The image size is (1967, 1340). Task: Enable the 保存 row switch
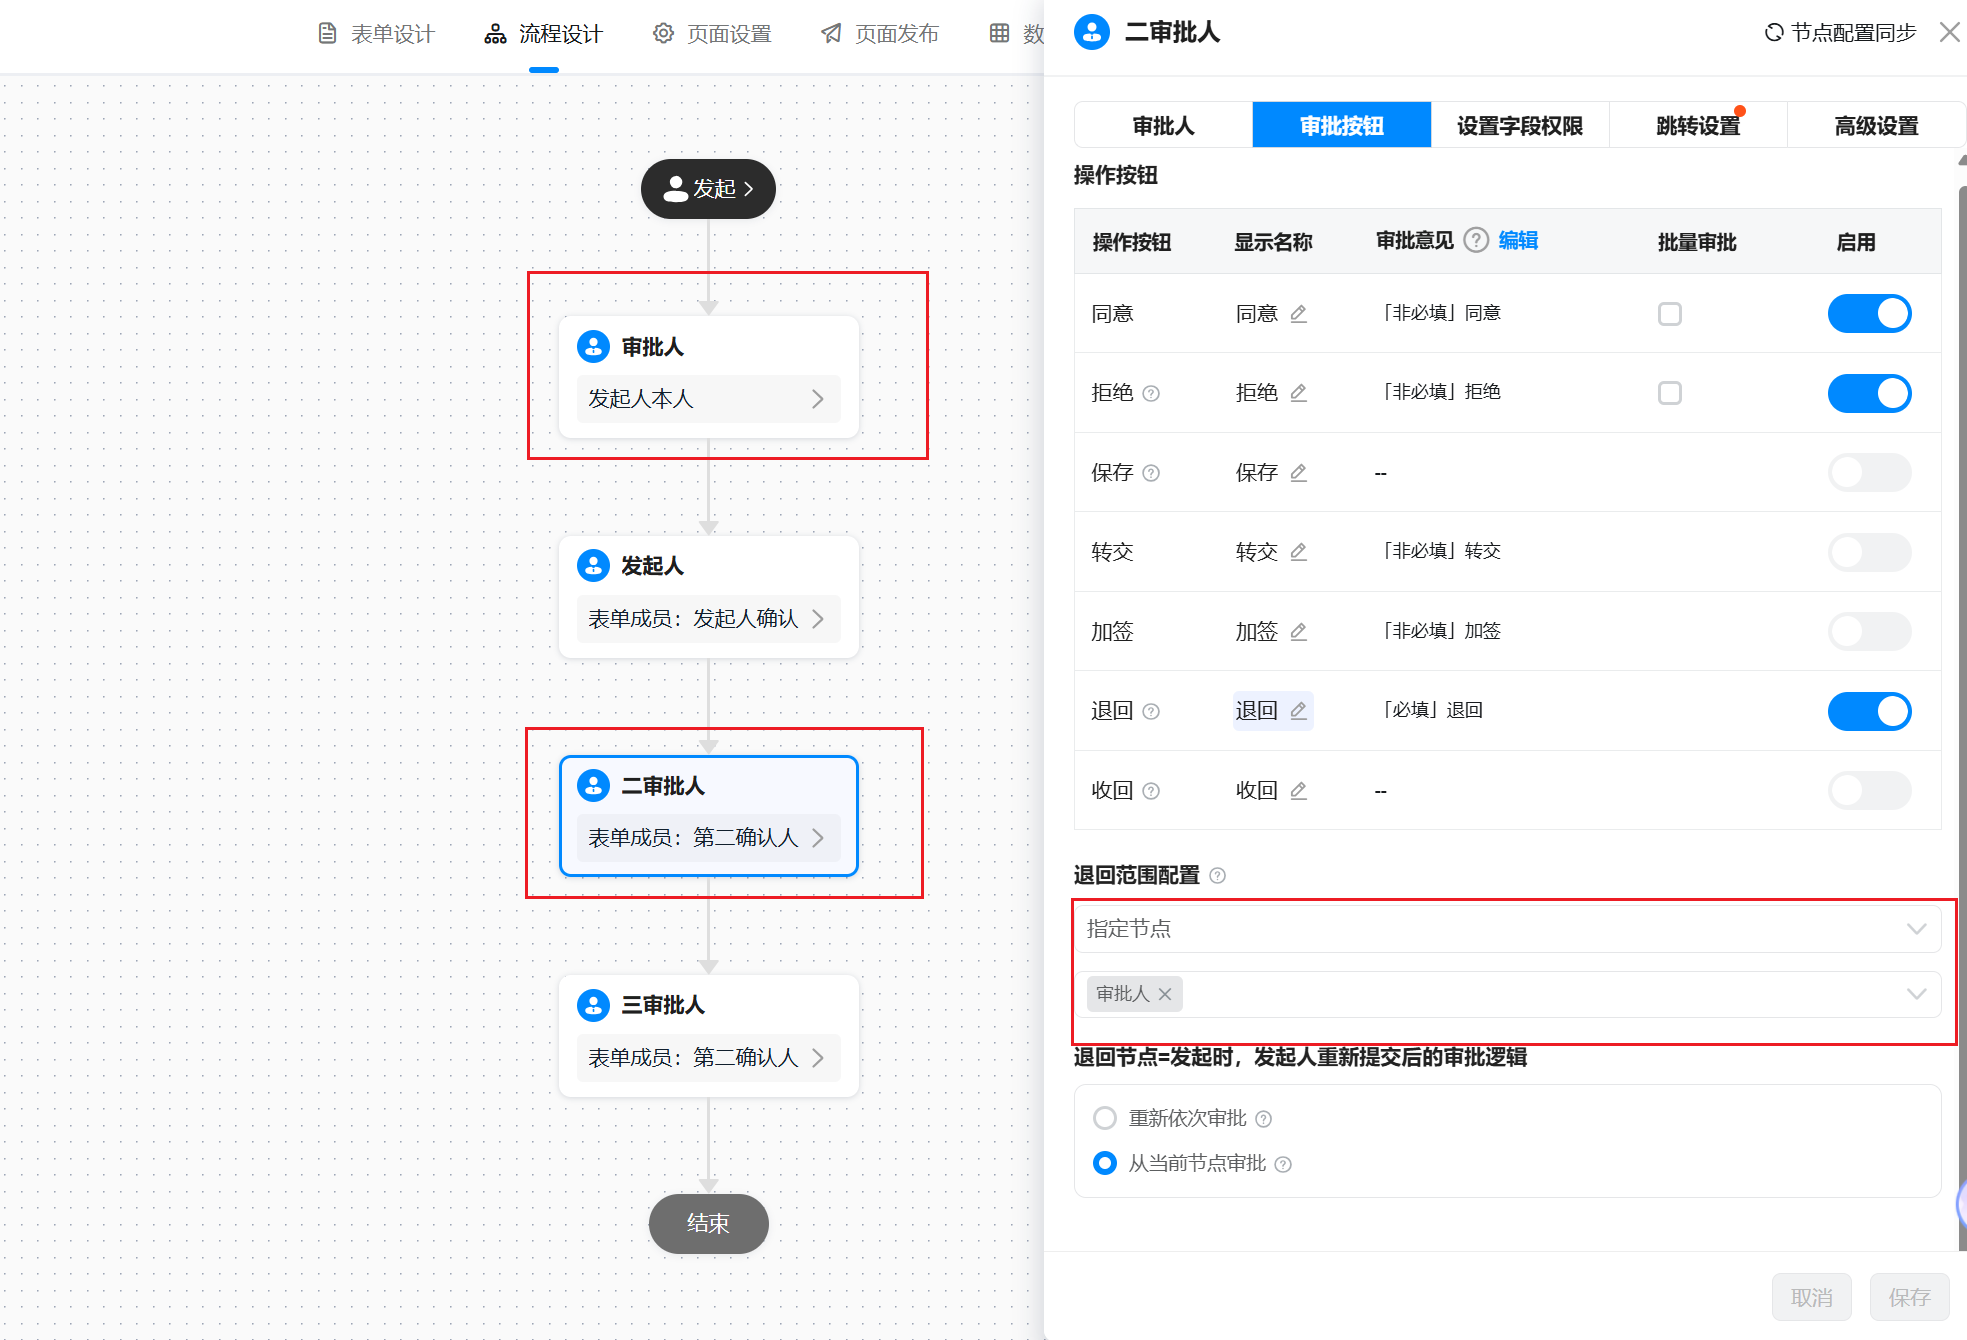tap(1868, 473)
